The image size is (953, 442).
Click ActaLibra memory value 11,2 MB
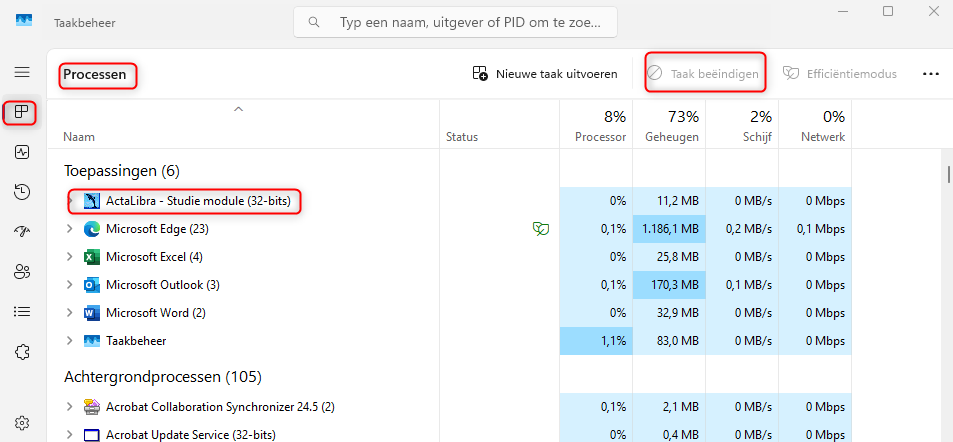[x=669, y=201]
